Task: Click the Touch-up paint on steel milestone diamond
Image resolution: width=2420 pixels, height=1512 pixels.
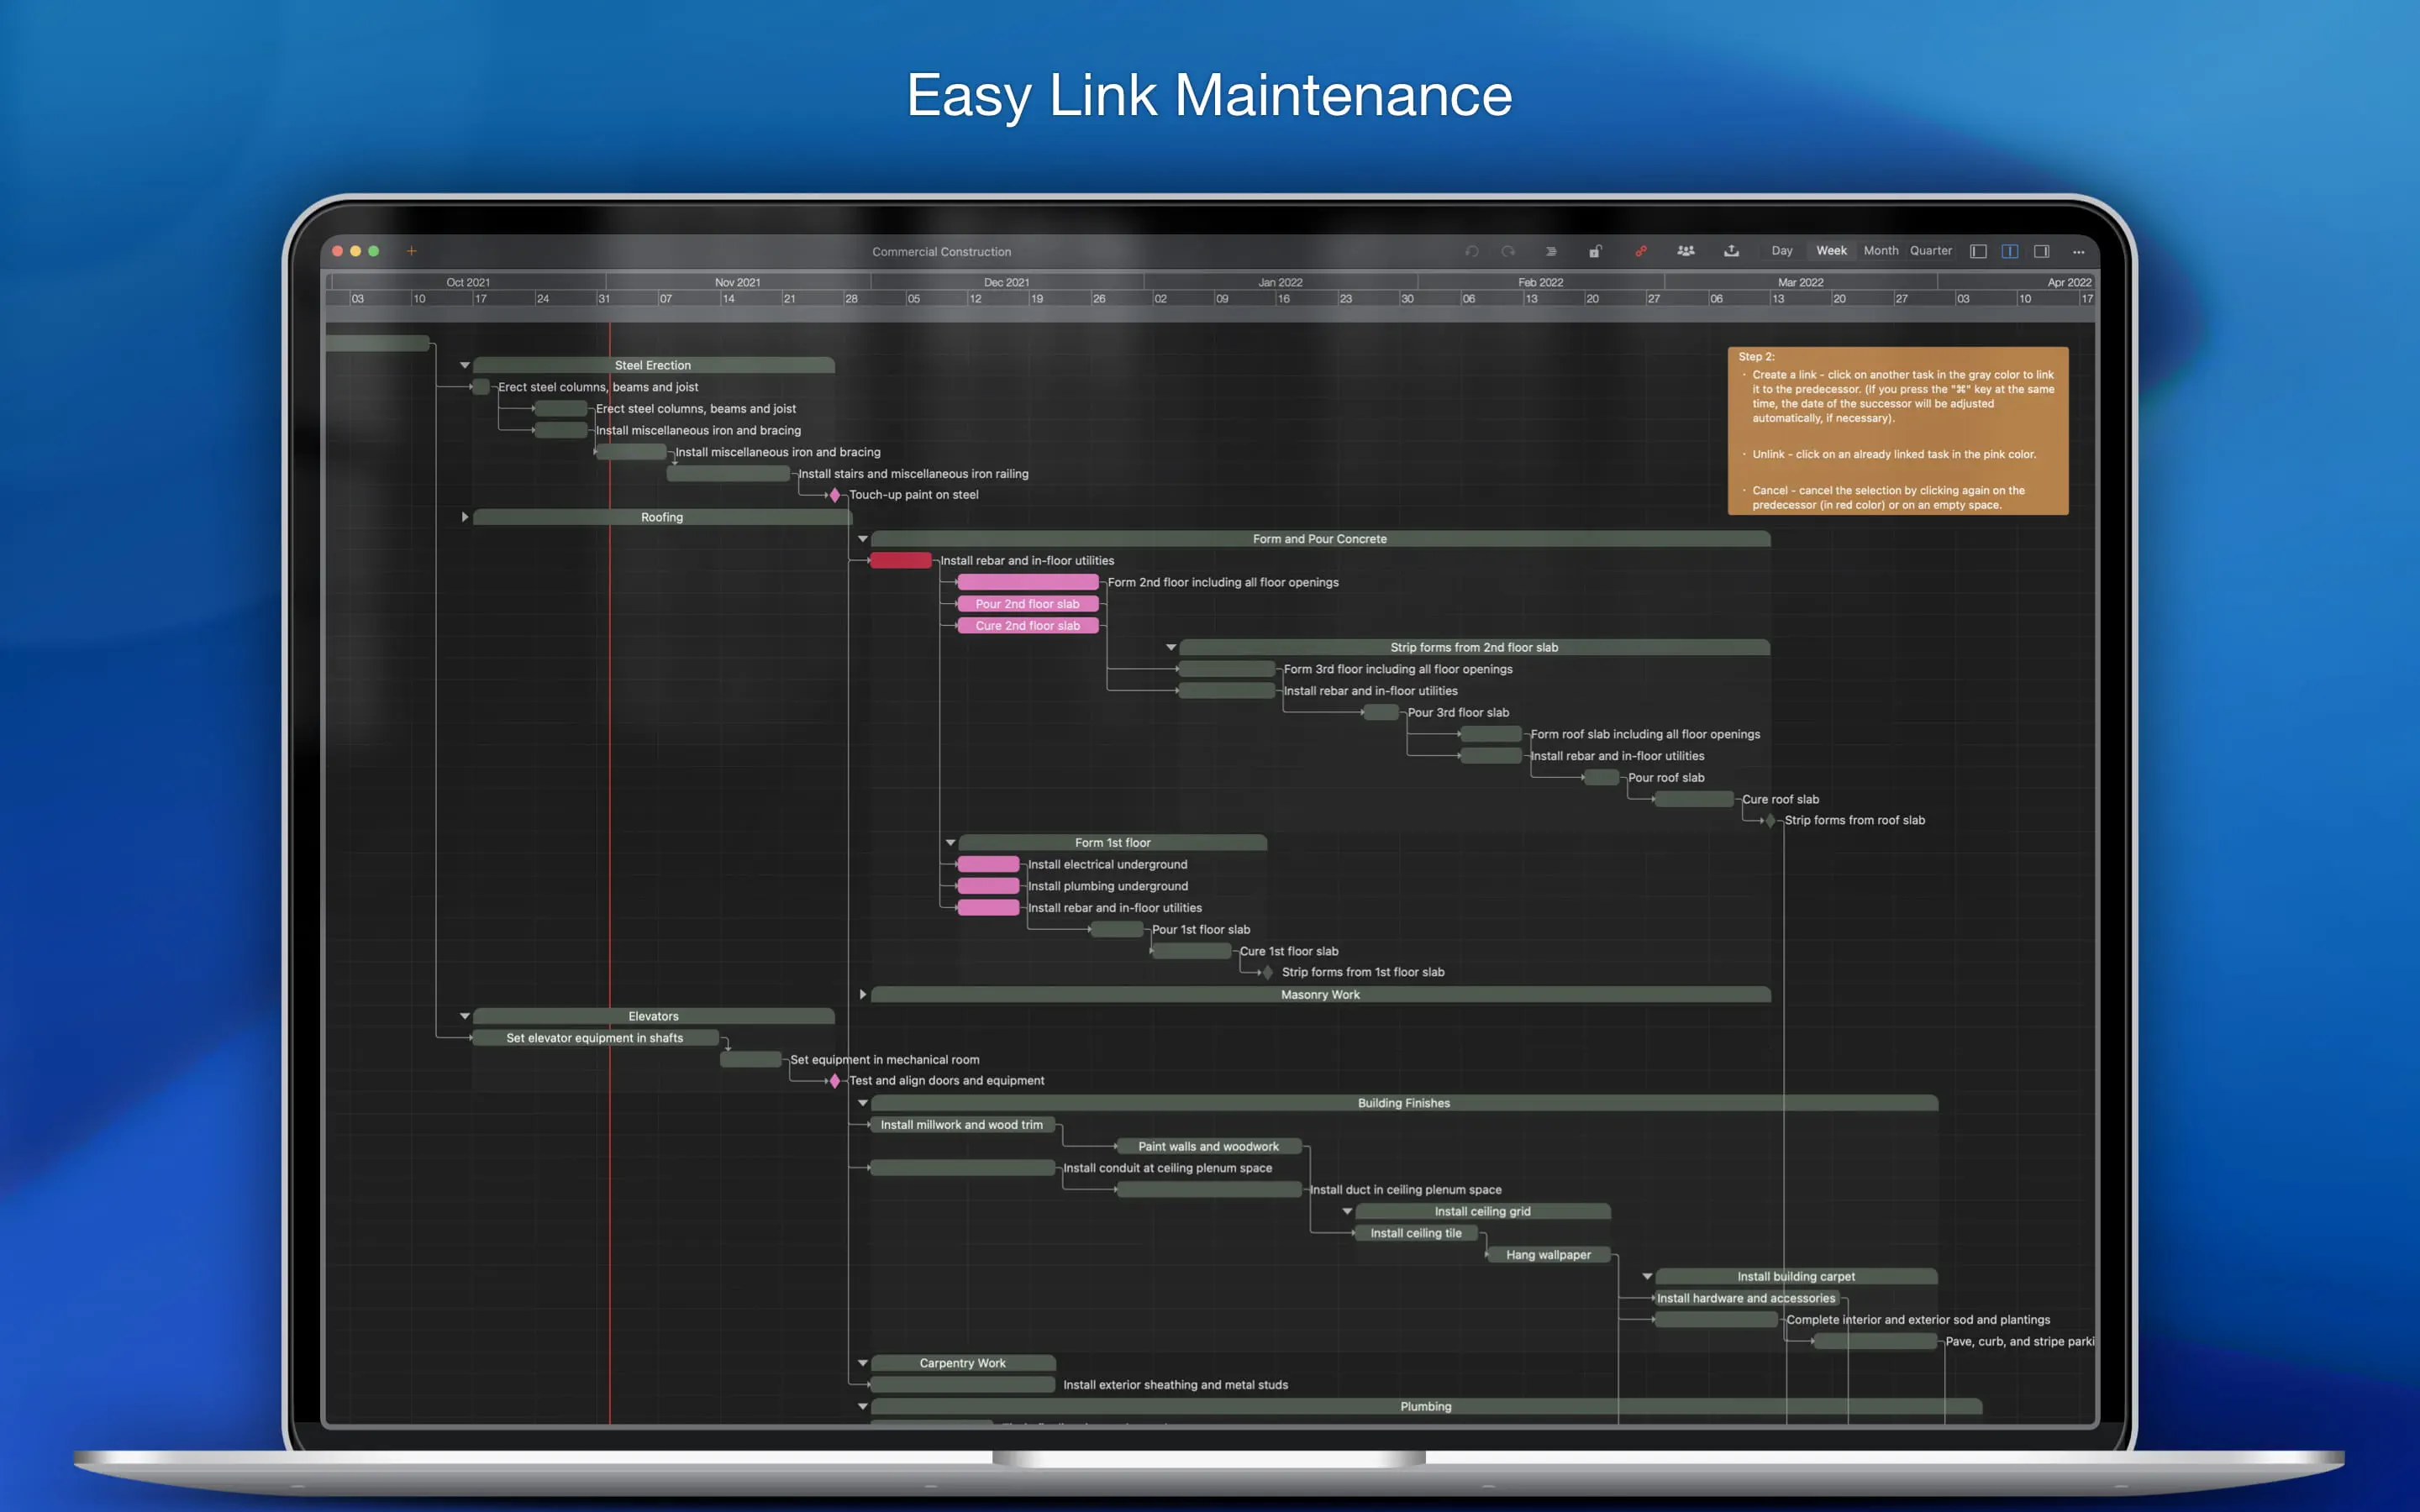Action: [x=835, y=495]
